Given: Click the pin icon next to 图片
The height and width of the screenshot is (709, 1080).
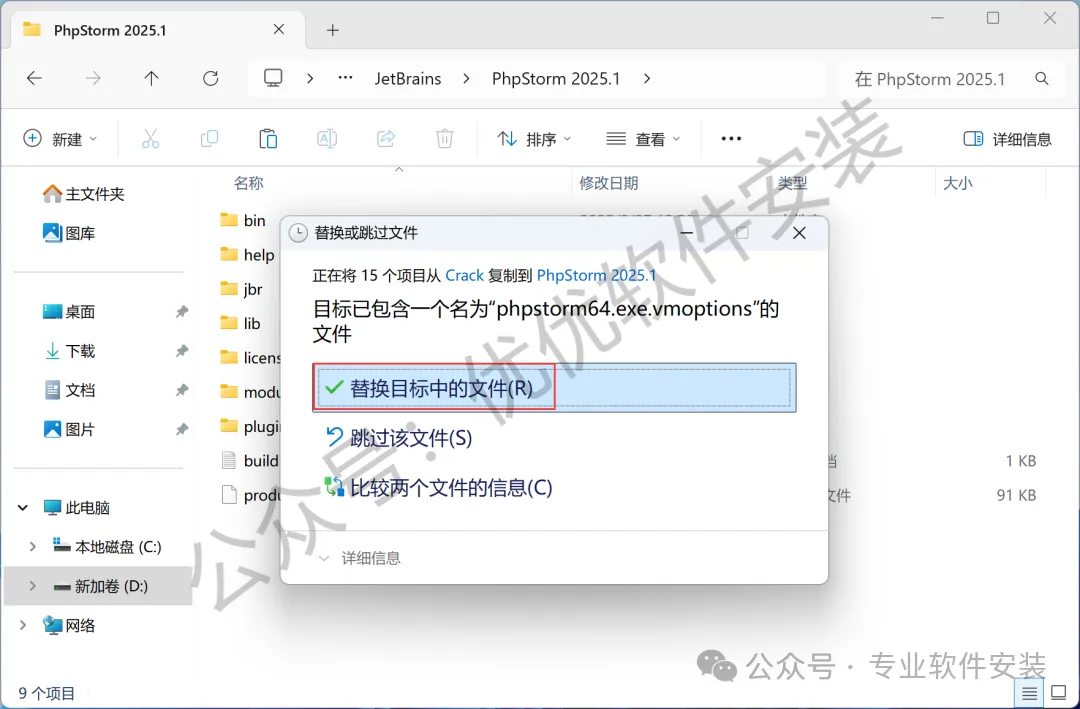Looking at the screenshot, I should (x=182, y=429).
